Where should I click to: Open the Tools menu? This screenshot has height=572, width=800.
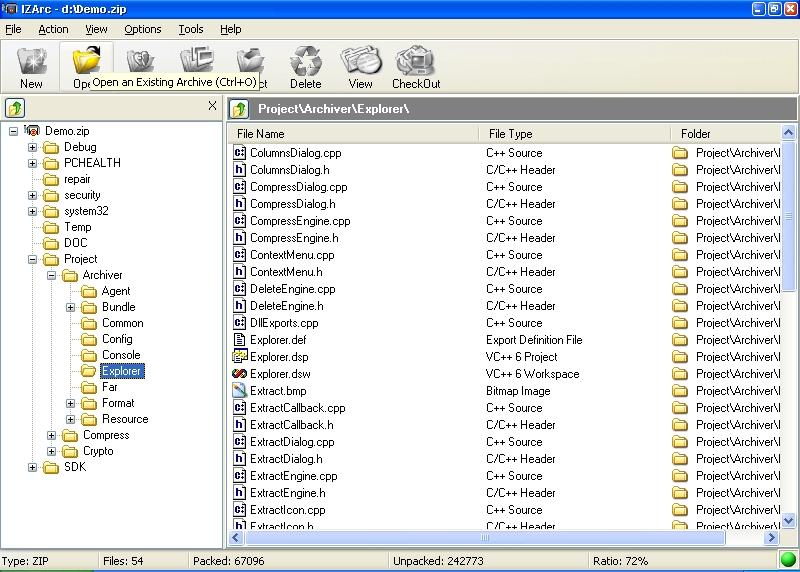tap(191, 29)
